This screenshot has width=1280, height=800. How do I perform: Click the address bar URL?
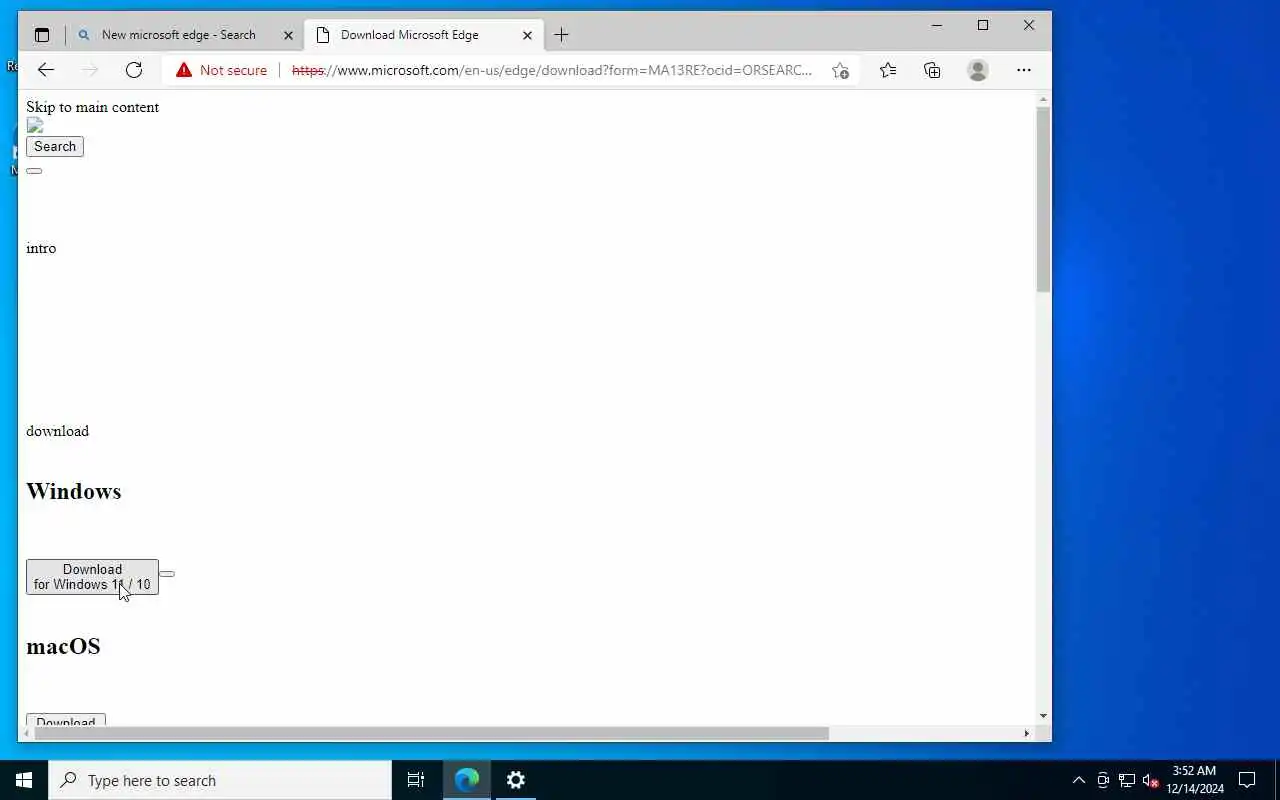coord(552,70)
